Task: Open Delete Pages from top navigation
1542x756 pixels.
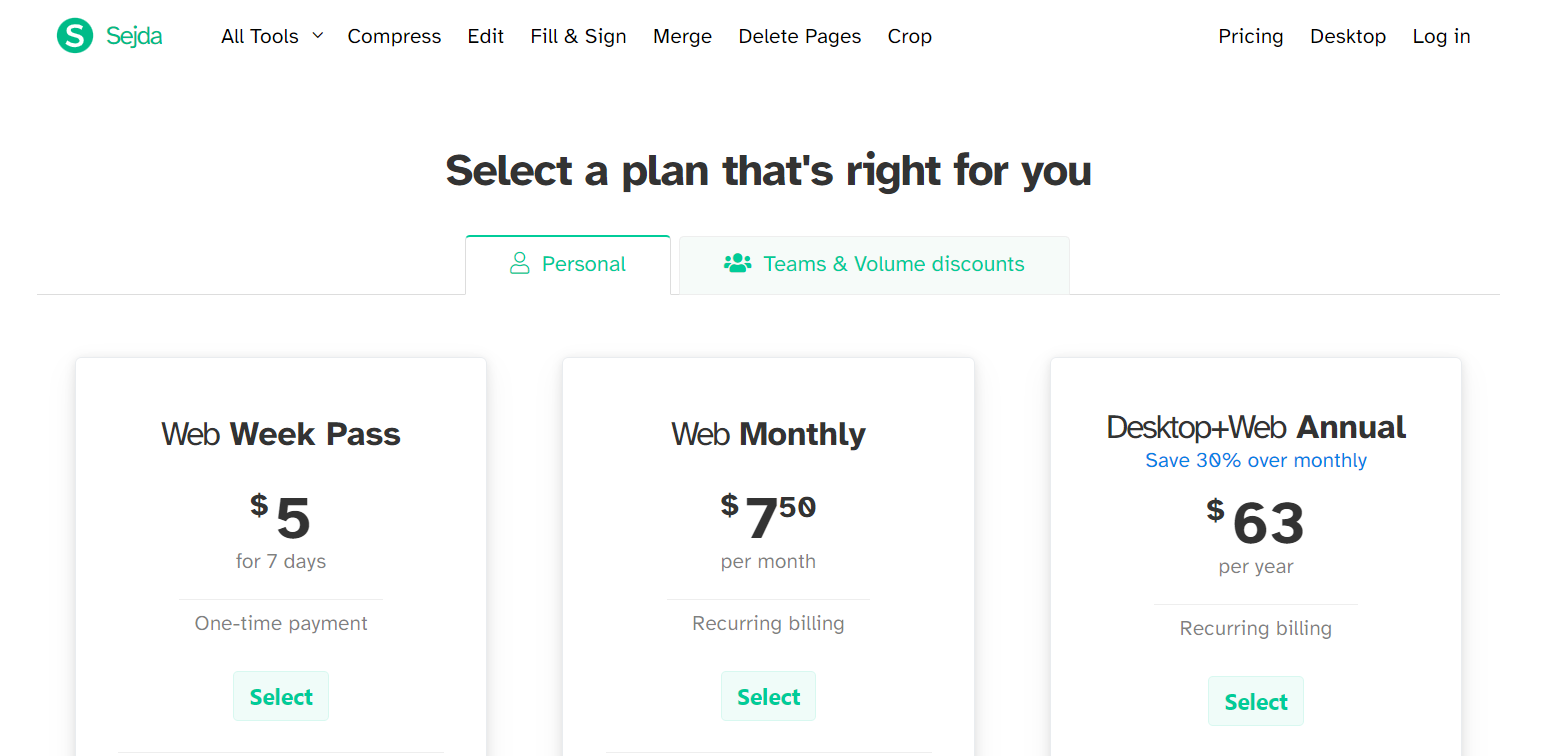Action: 800,36
